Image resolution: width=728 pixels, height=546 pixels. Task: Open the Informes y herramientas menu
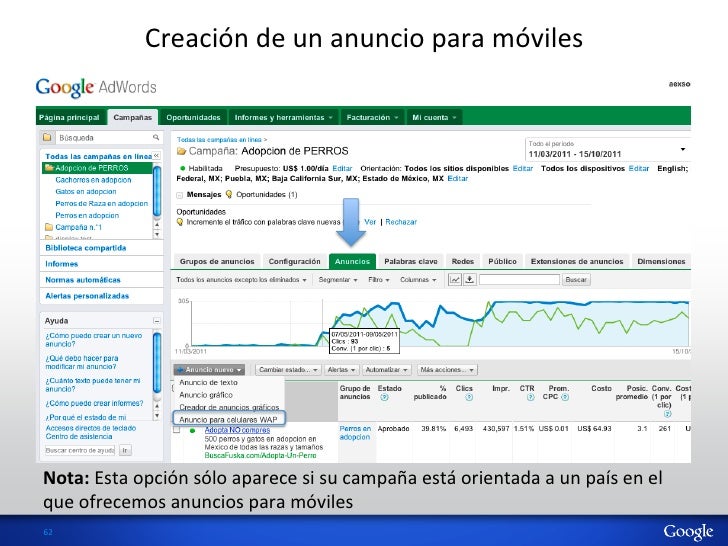pyautogui.click(x=284, y=117)
